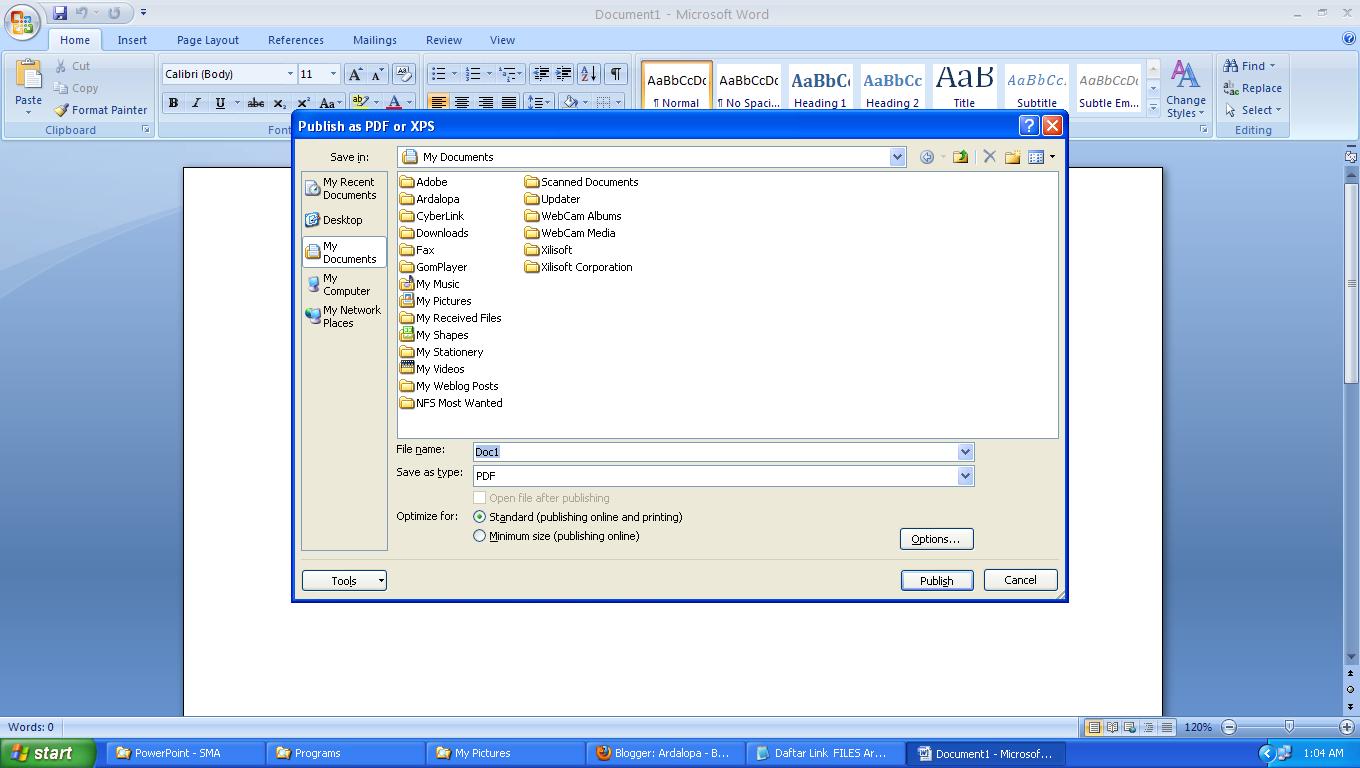
Task: Open the View tab
Action: coord(502,40)
